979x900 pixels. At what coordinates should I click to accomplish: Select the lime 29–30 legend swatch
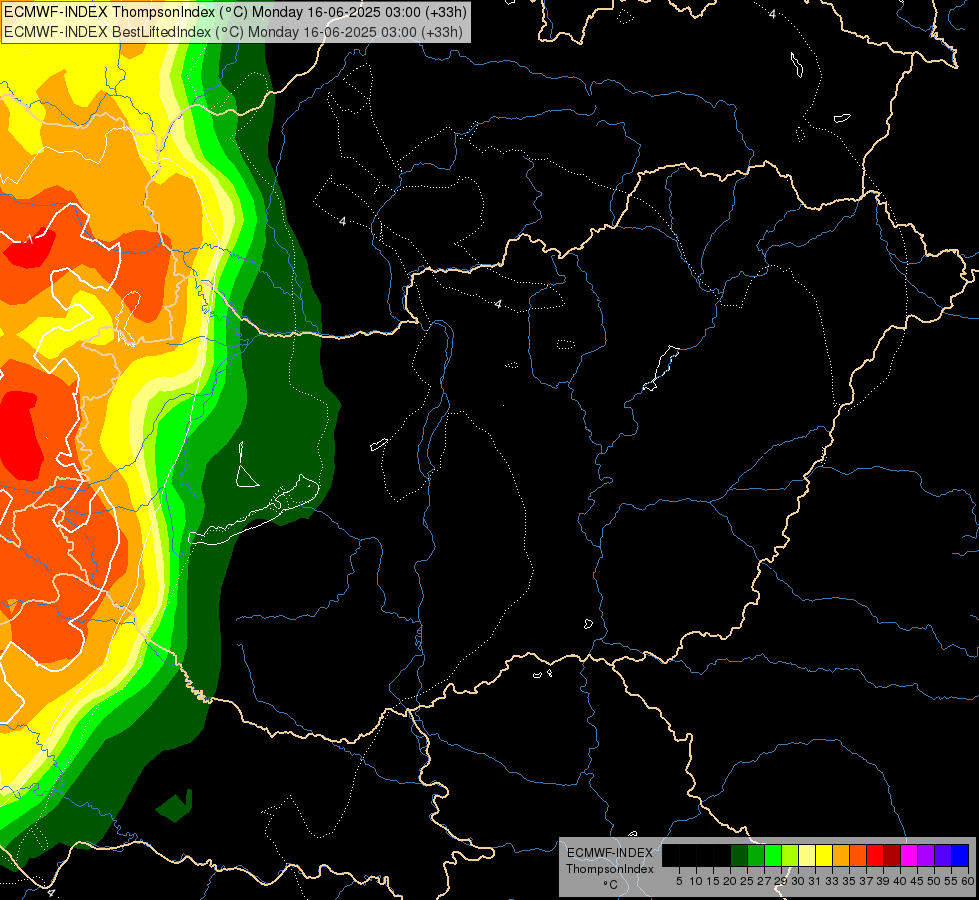[790, 855]
